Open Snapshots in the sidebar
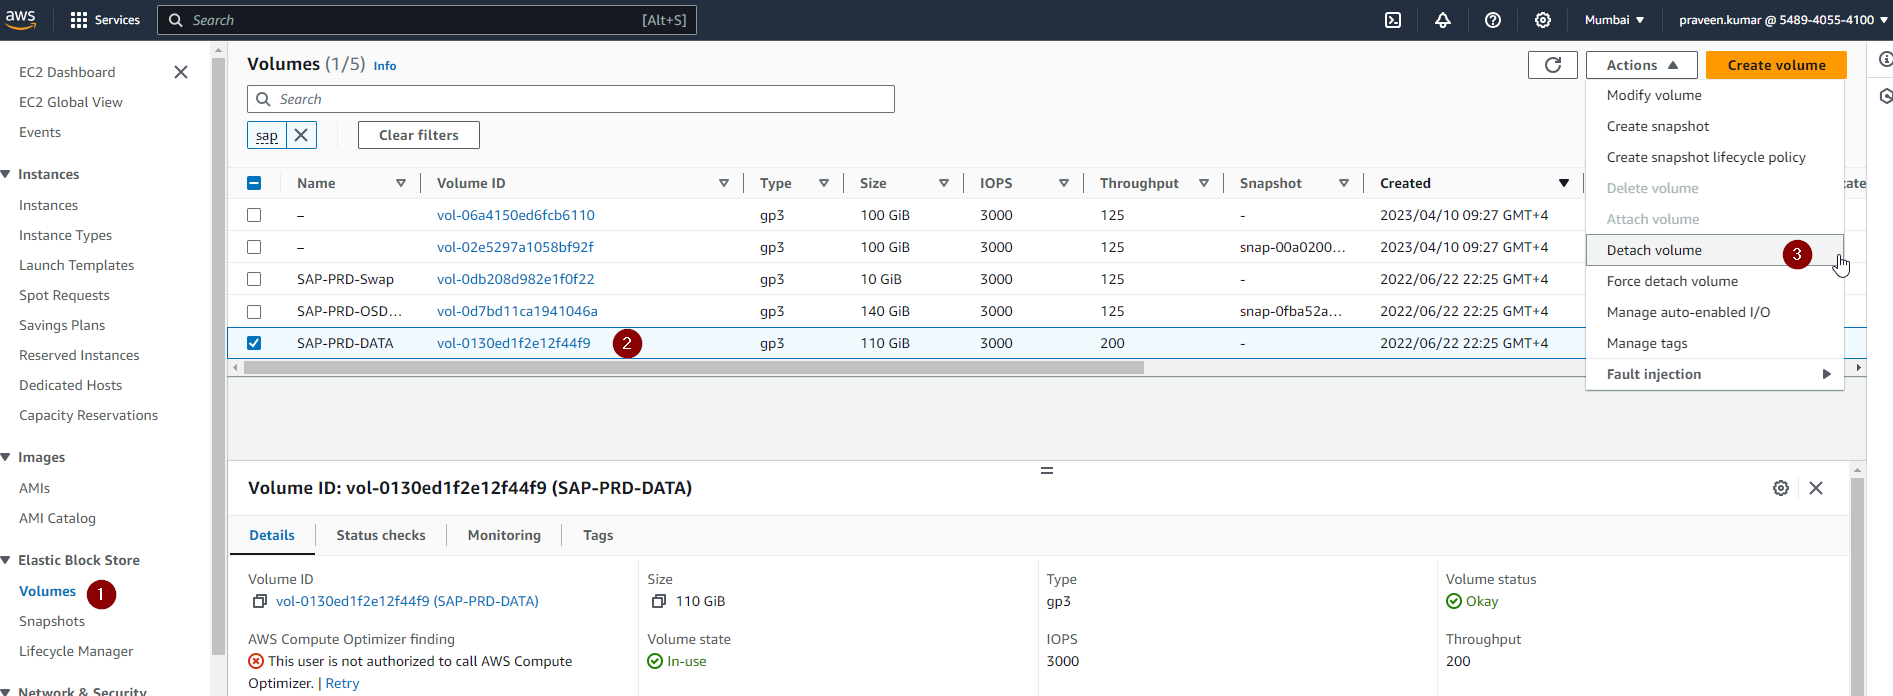Viewport: 1893px width, 696px height. tap(52, 621)
